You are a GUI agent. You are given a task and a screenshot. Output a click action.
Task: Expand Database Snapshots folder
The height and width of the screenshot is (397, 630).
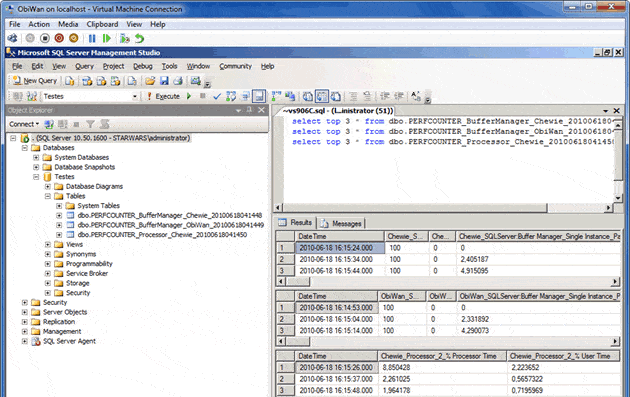(36, 167)
